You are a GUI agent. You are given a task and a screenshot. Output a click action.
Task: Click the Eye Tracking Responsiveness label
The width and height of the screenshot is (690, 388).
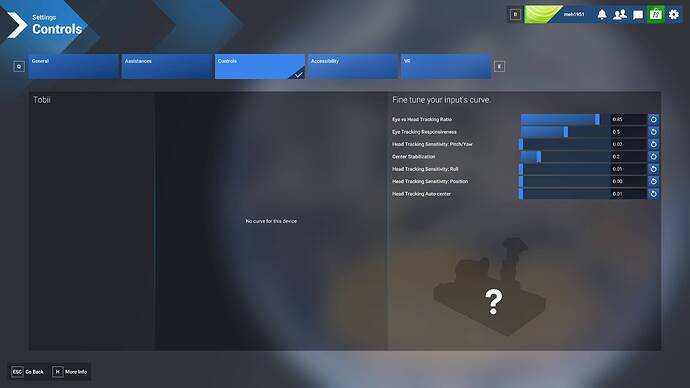point(424,132)
